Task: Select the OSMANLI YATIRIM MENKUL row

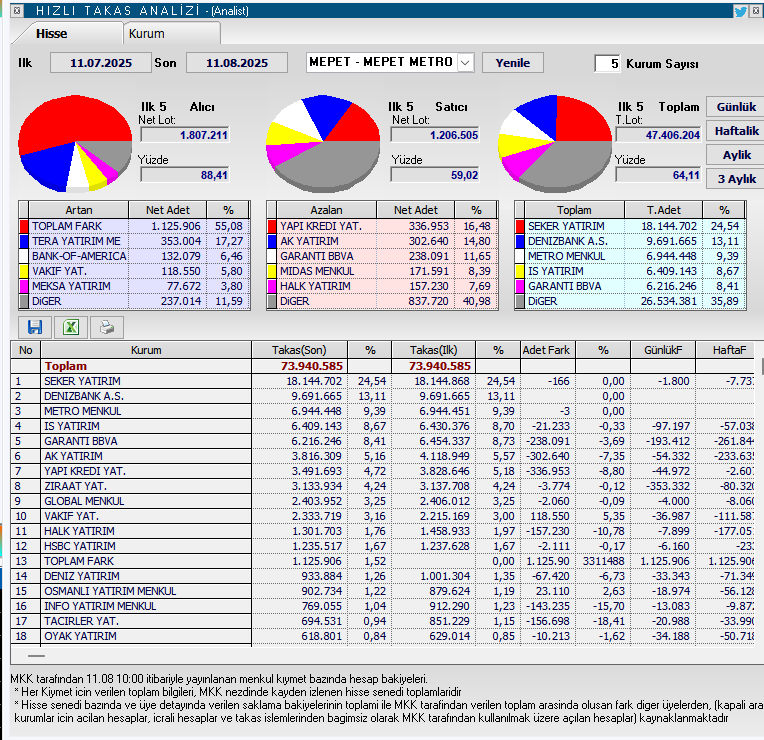Action: pos(382,591)
